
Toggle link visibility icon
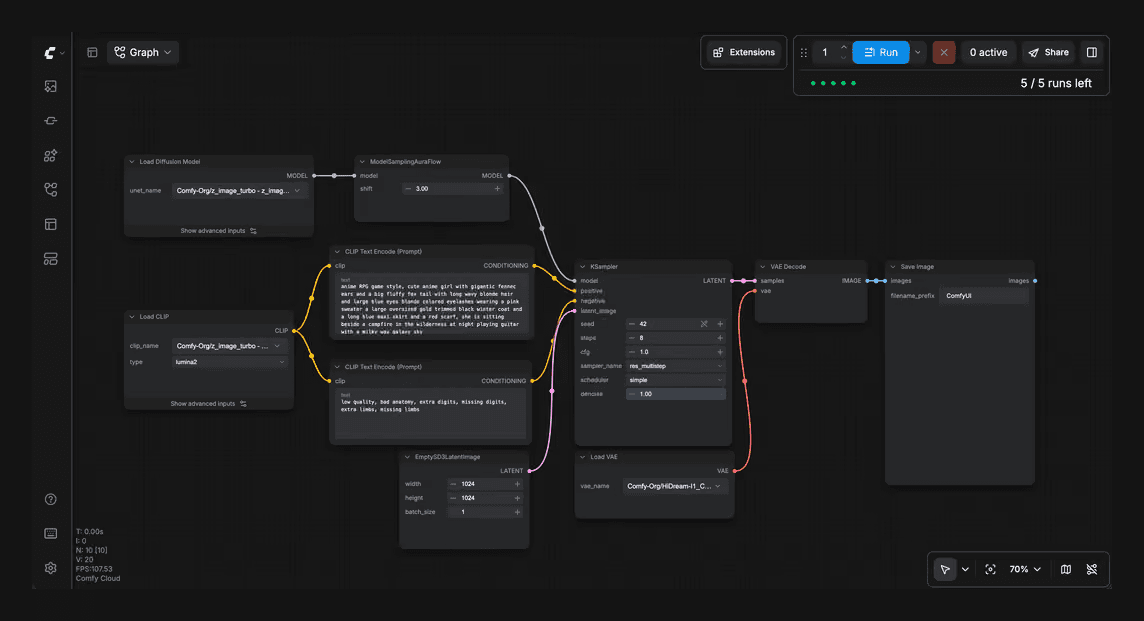click(1091, 569)
